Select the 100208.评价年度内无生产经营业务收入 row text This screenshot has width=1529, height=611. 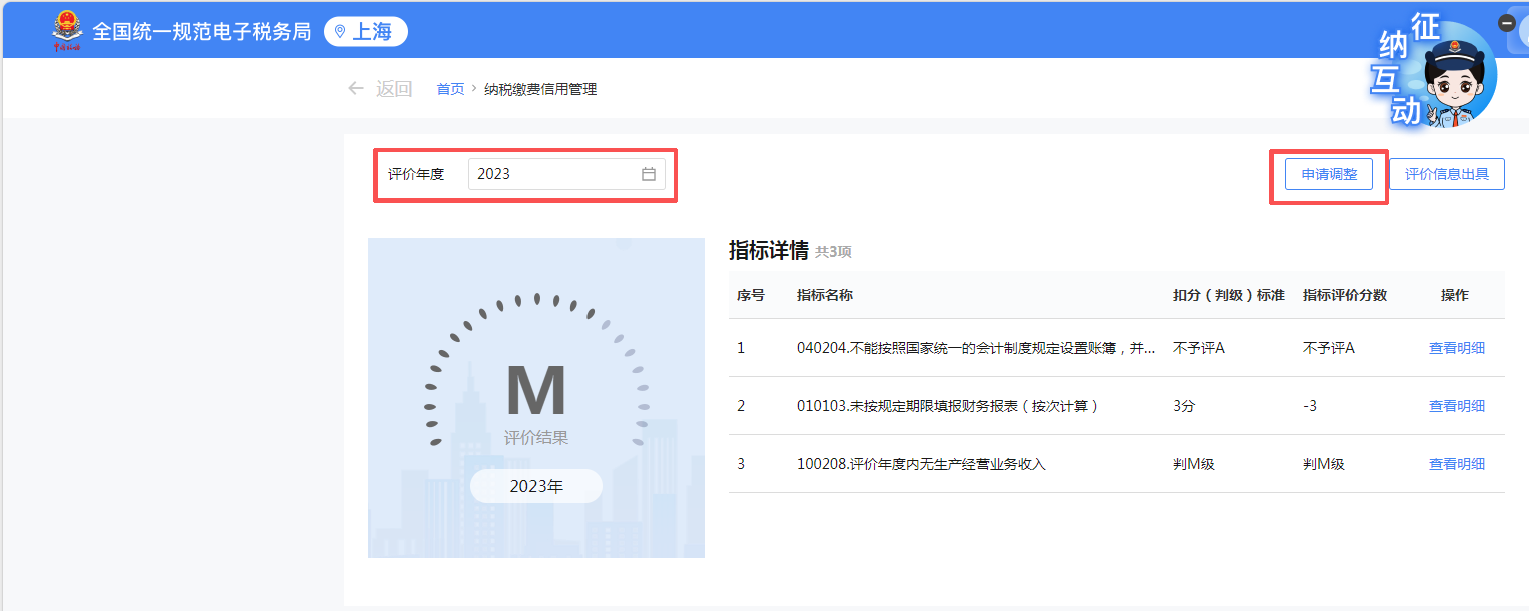[921, 464]
